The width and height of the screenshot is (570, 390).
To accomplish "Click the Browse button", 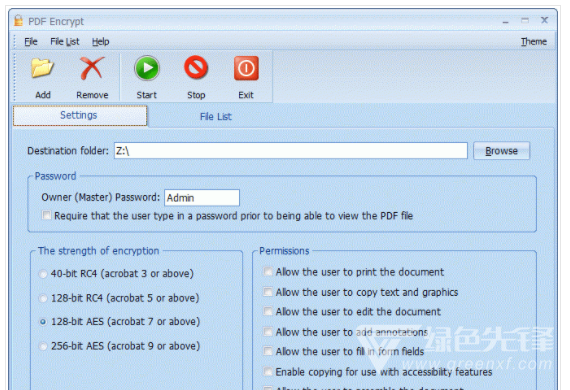I will [x=502, y=150].
